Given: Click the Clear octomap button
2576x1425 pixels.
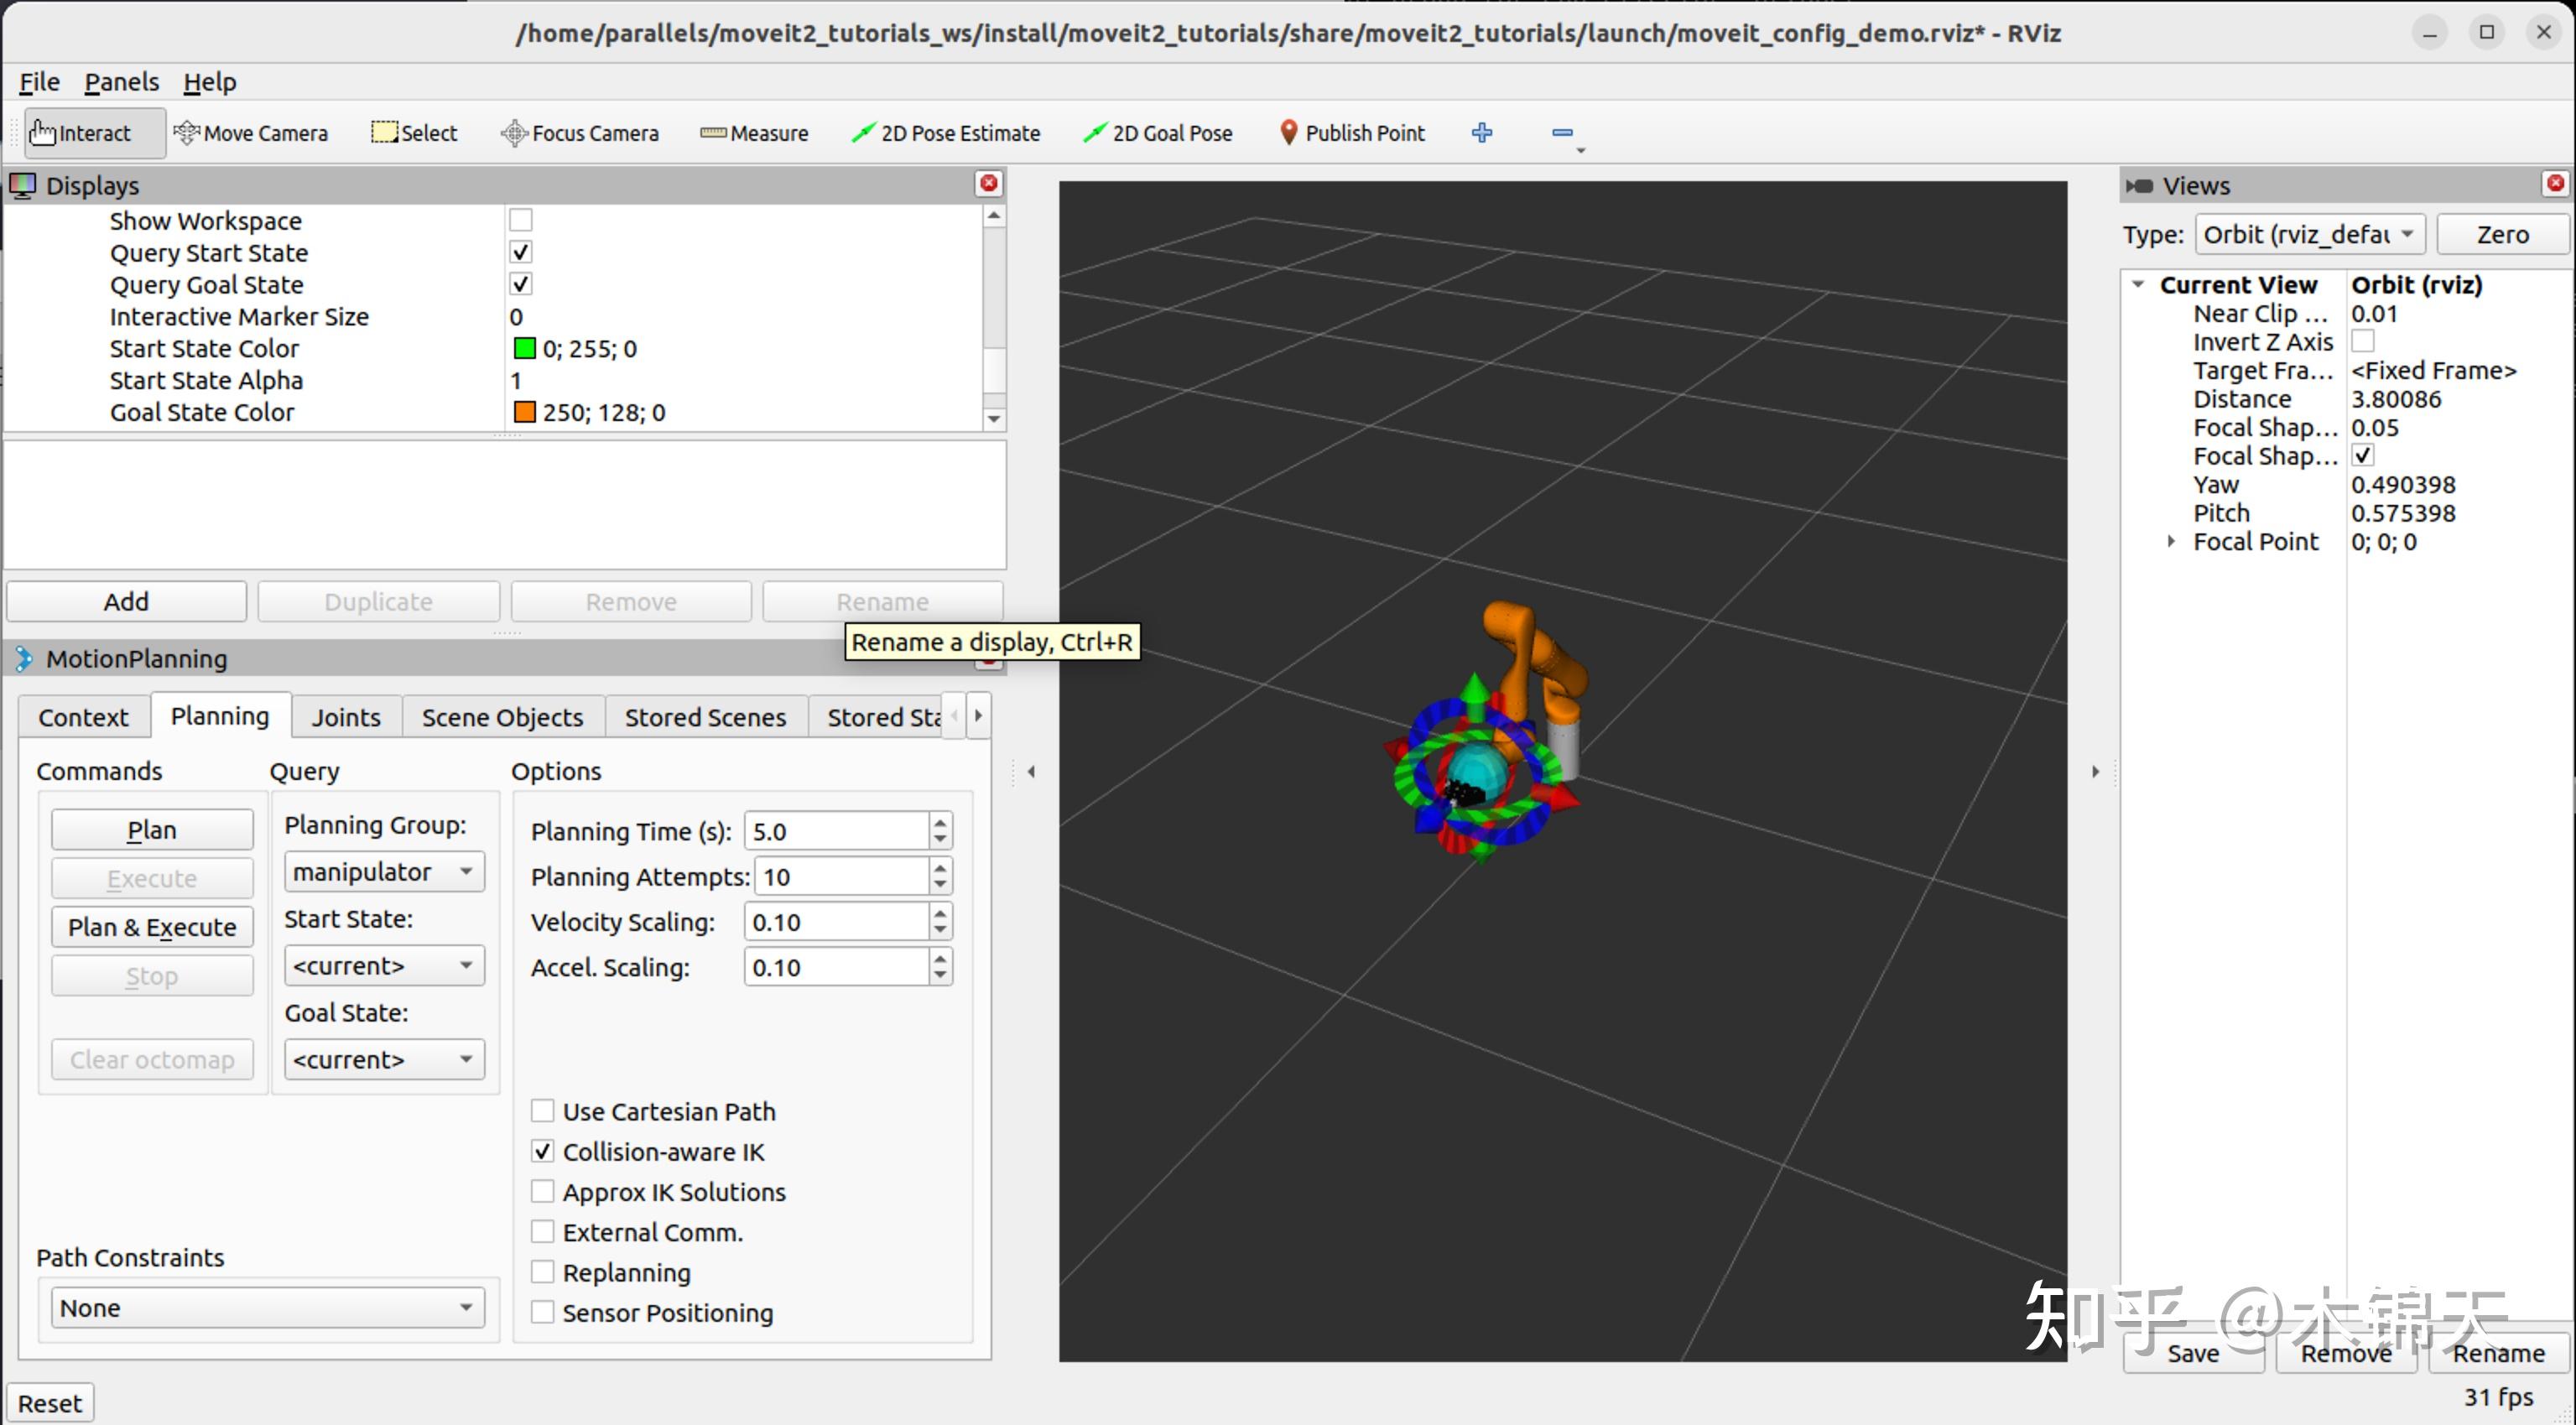Looking at the screenshot, I should pos(152,1058).
